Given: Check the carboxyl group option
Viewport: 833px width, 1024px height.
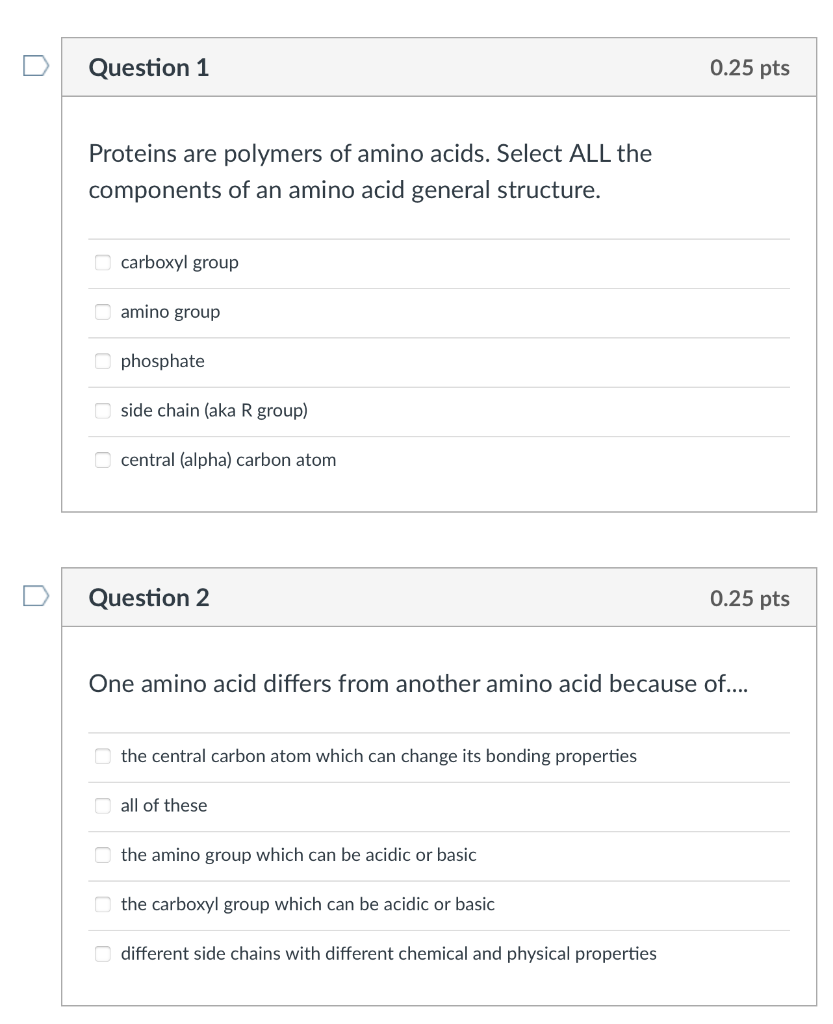Looking at the screenshot, I should click(103, 262).
